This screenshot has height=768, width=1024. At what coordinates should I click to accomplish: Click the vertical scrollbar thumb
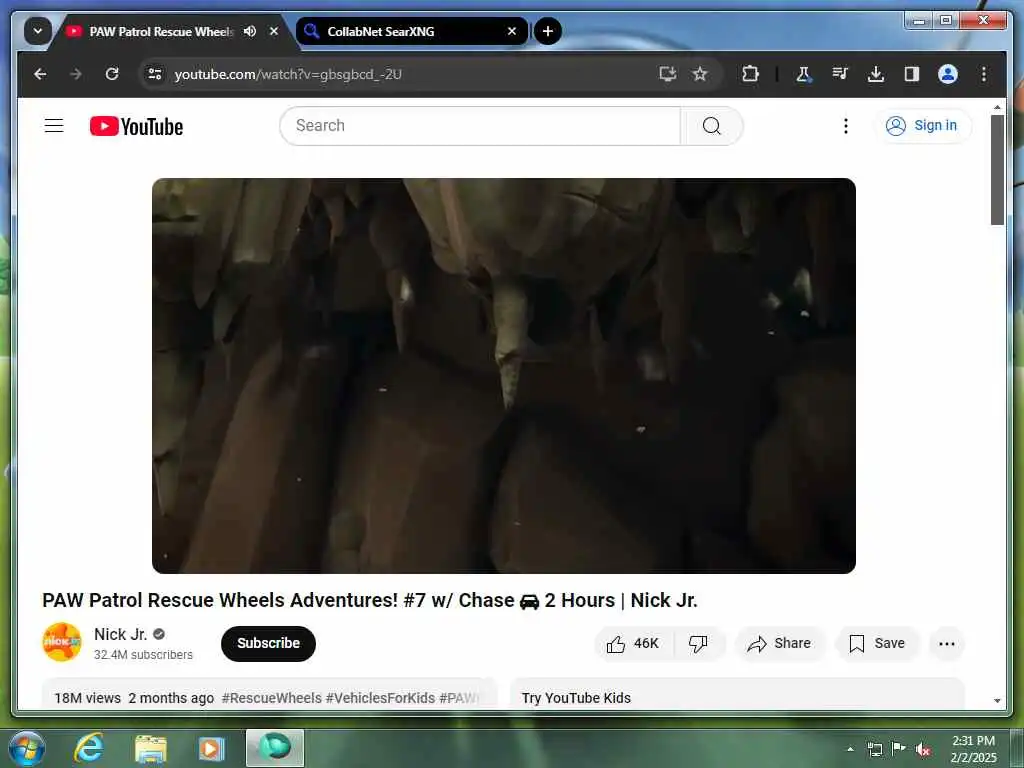pos(997,170)
